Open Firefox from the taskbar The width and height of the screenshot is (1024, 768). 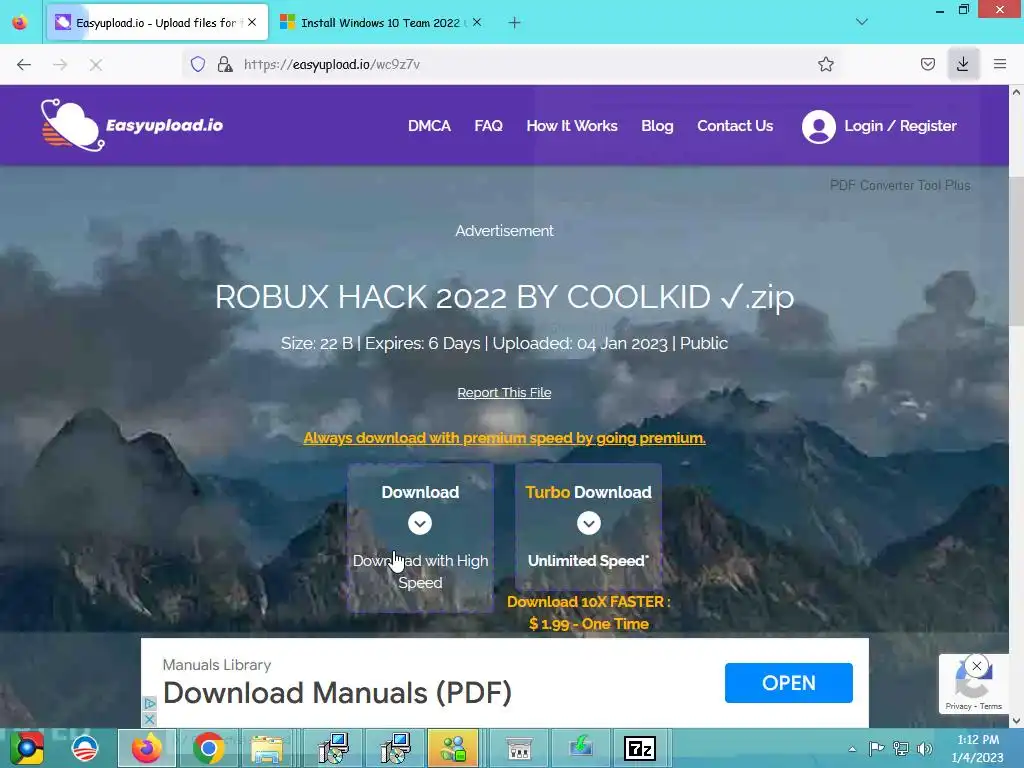pyautogui.click(x=146, y=748)
